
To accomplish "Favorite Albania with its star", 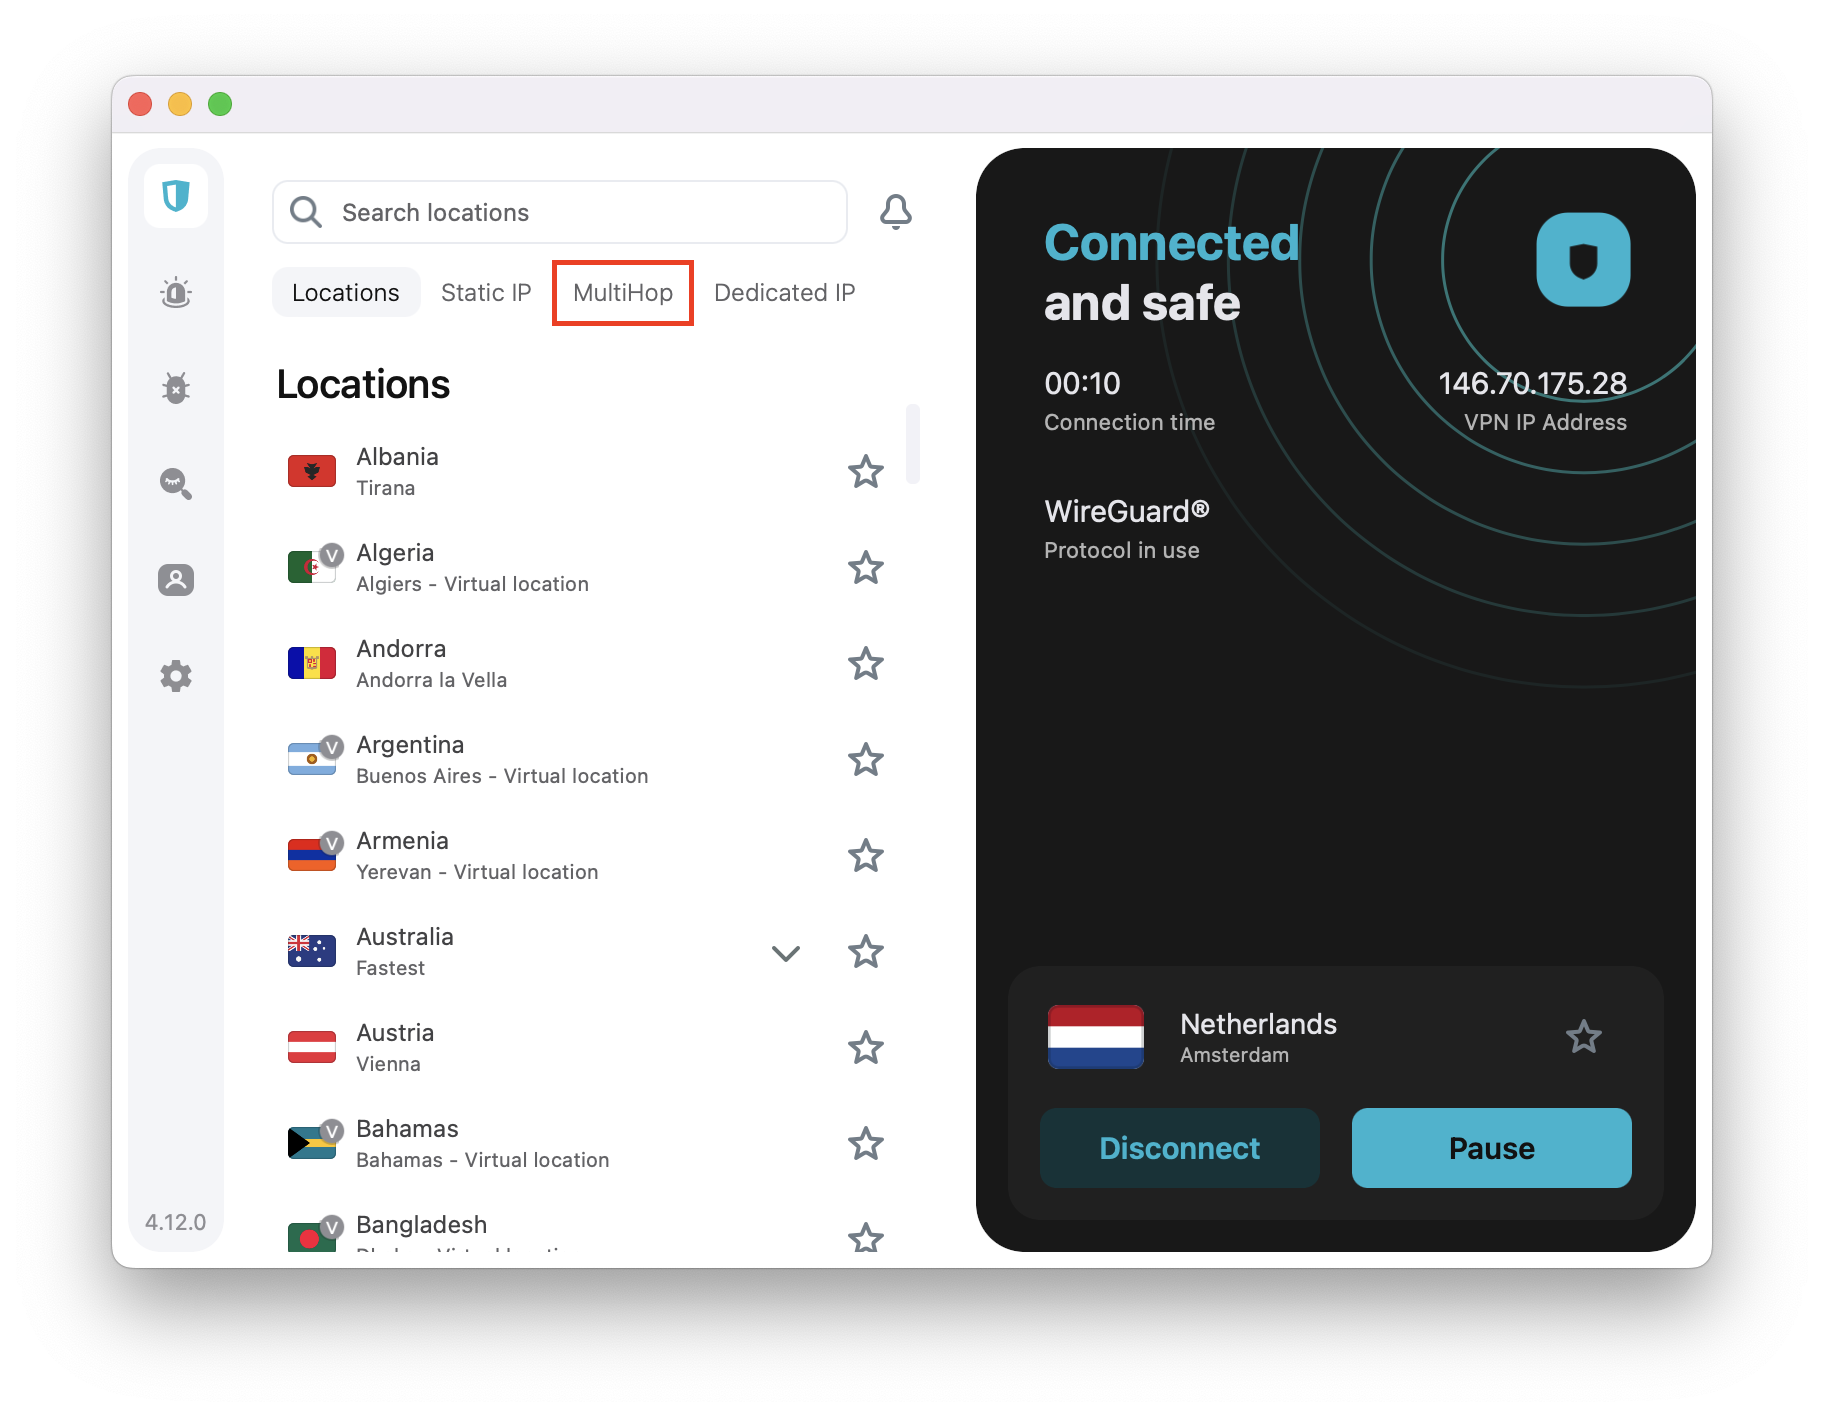I will point(866,472).
